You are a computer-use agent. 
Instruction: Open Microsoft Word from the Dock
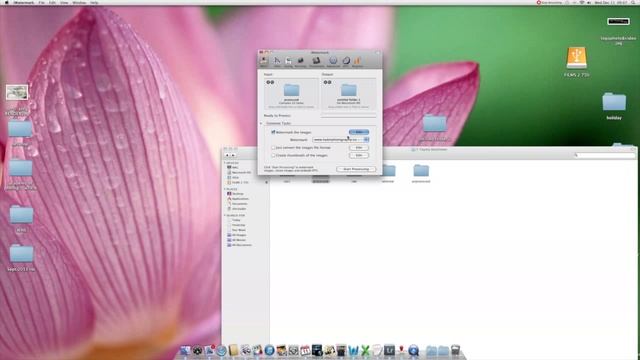[x=353, y=351]
